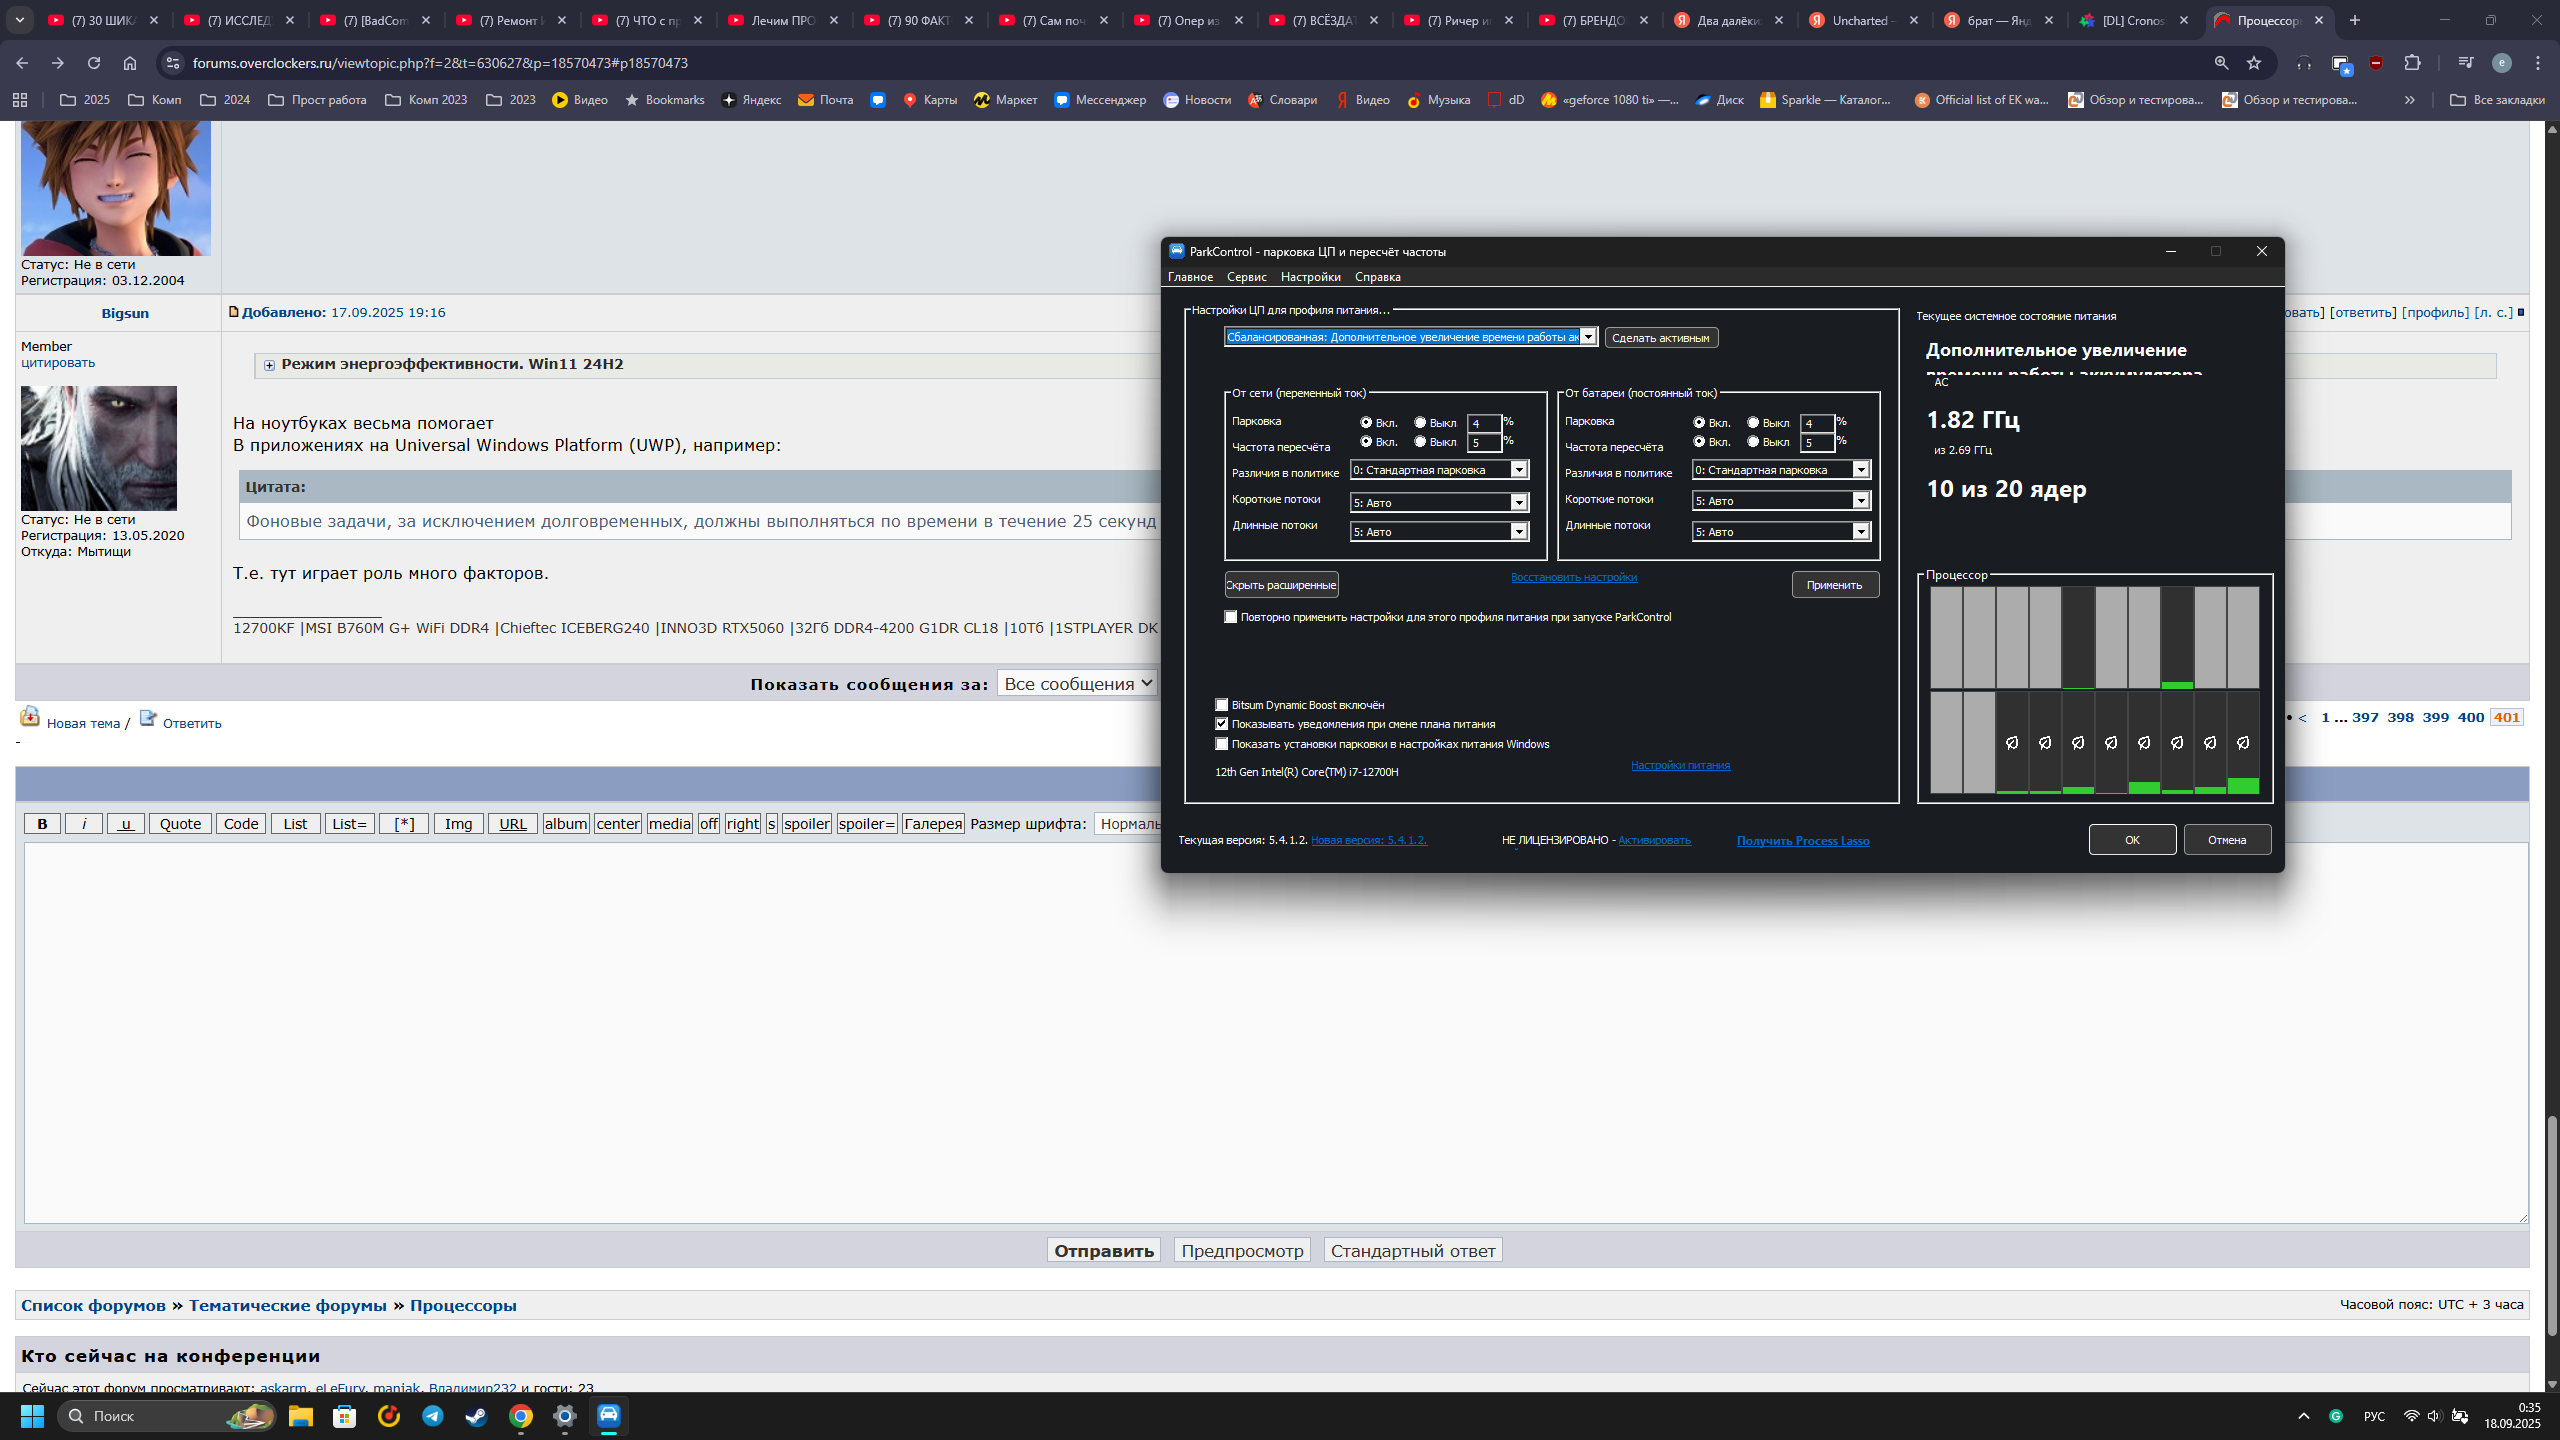Expand AC Короткие потоки dropdown
This screenshot has height=1440, width=2560.
[x=1519, y=502]
